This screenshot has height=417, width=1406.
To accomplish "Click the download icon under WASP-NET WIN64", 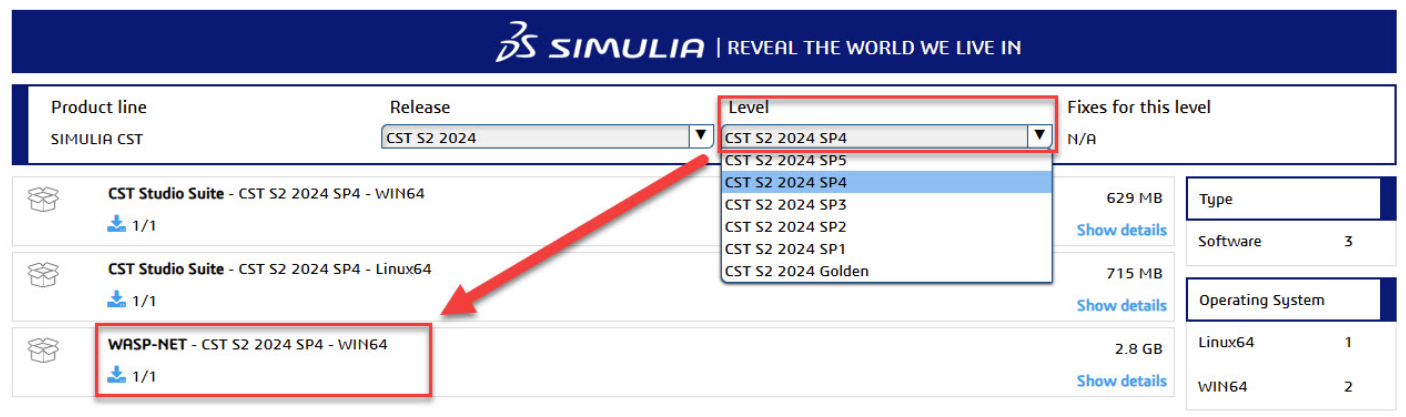I will 117,376.
